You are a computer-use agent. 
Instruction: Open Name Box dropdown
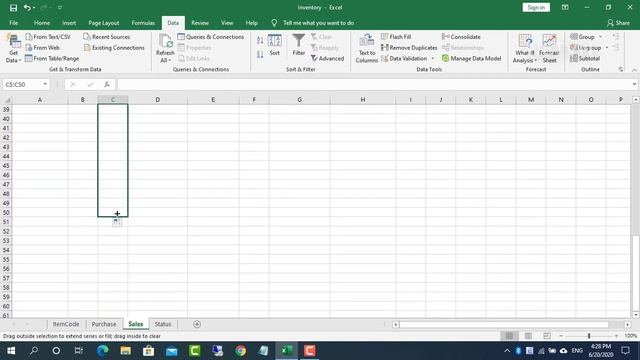pyautogui.click(x=45, y=84)
